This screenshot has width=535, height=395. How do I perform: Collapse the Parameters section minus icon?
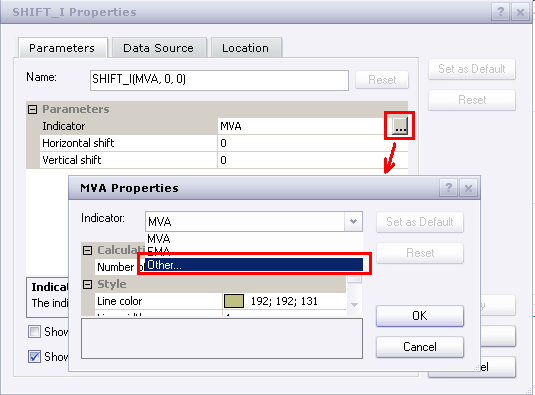click(32, 109)
